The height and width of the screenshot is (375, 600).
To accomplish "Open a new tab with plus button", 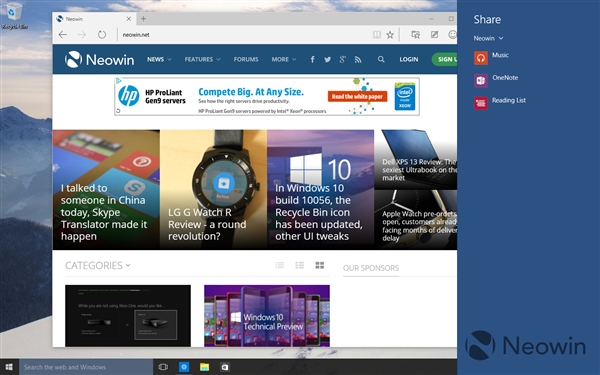I will [143, 18].
